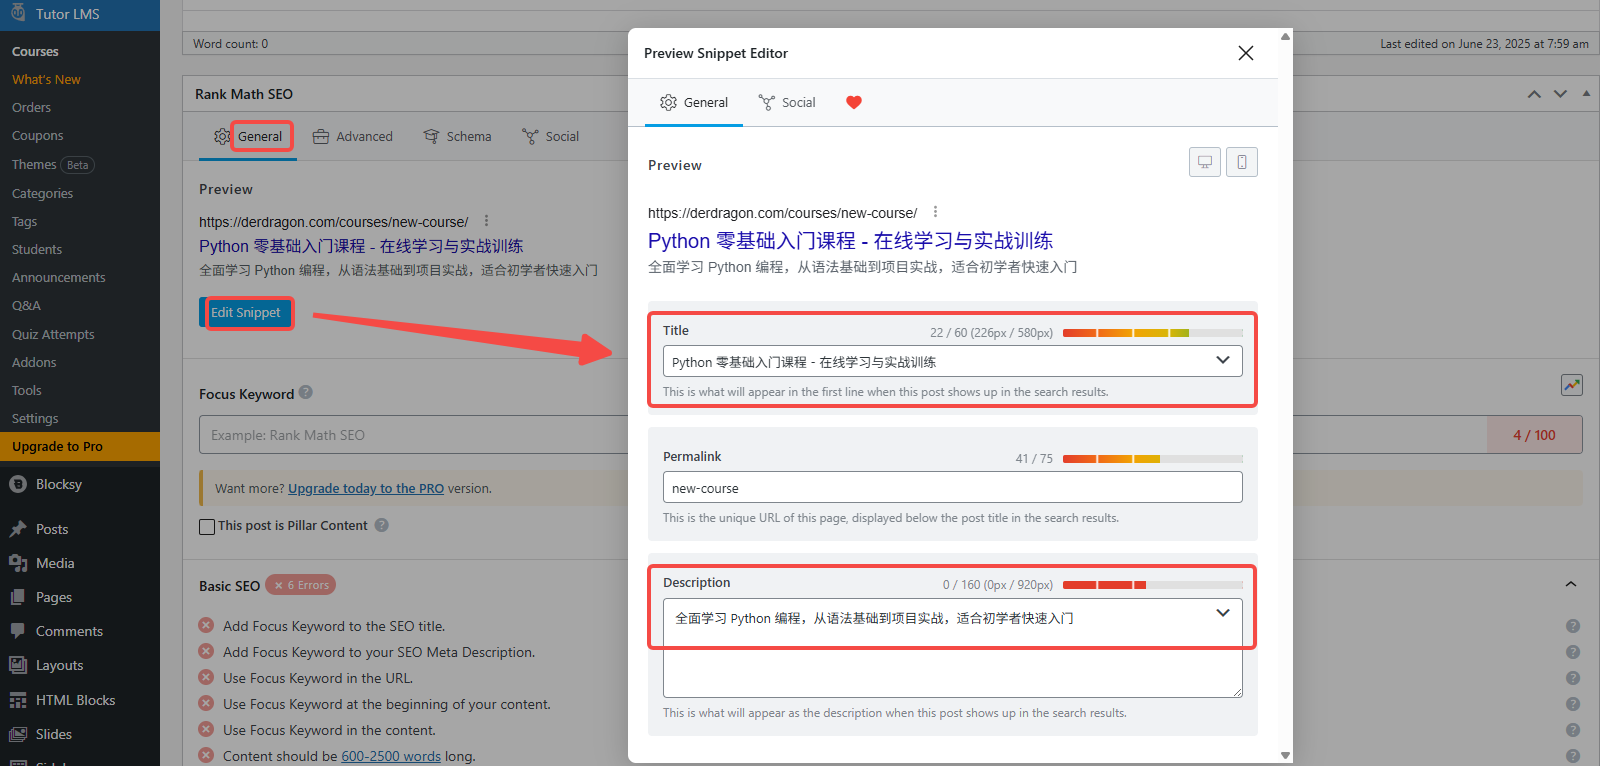Click into the Permalink input field
This screenshot has height=766, width=1600.
pos(951,488)
